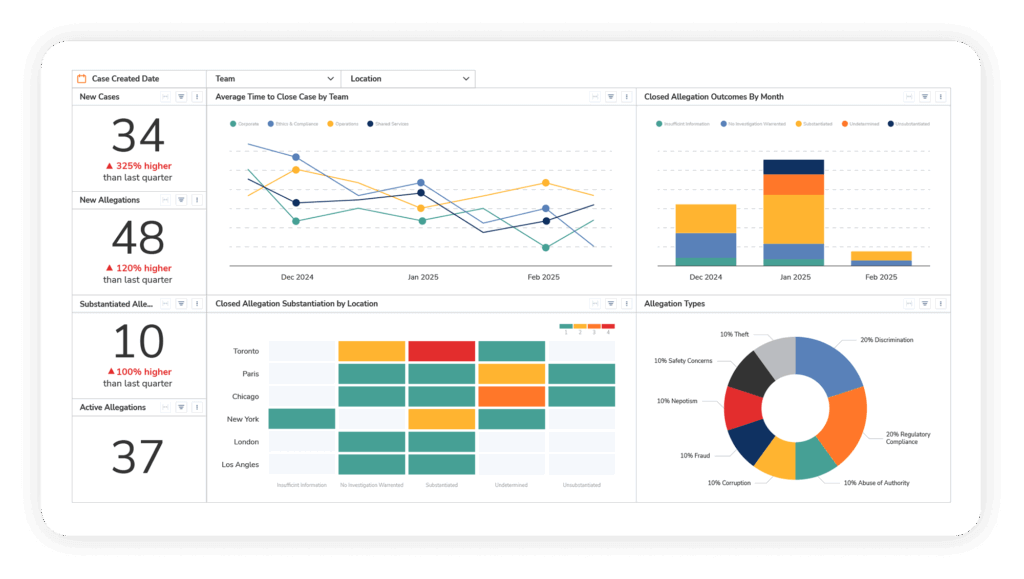Toggle the Substantiated legend item in the bar chart
This screenshot has width=1024, height=579.
[x=817, y=123]
